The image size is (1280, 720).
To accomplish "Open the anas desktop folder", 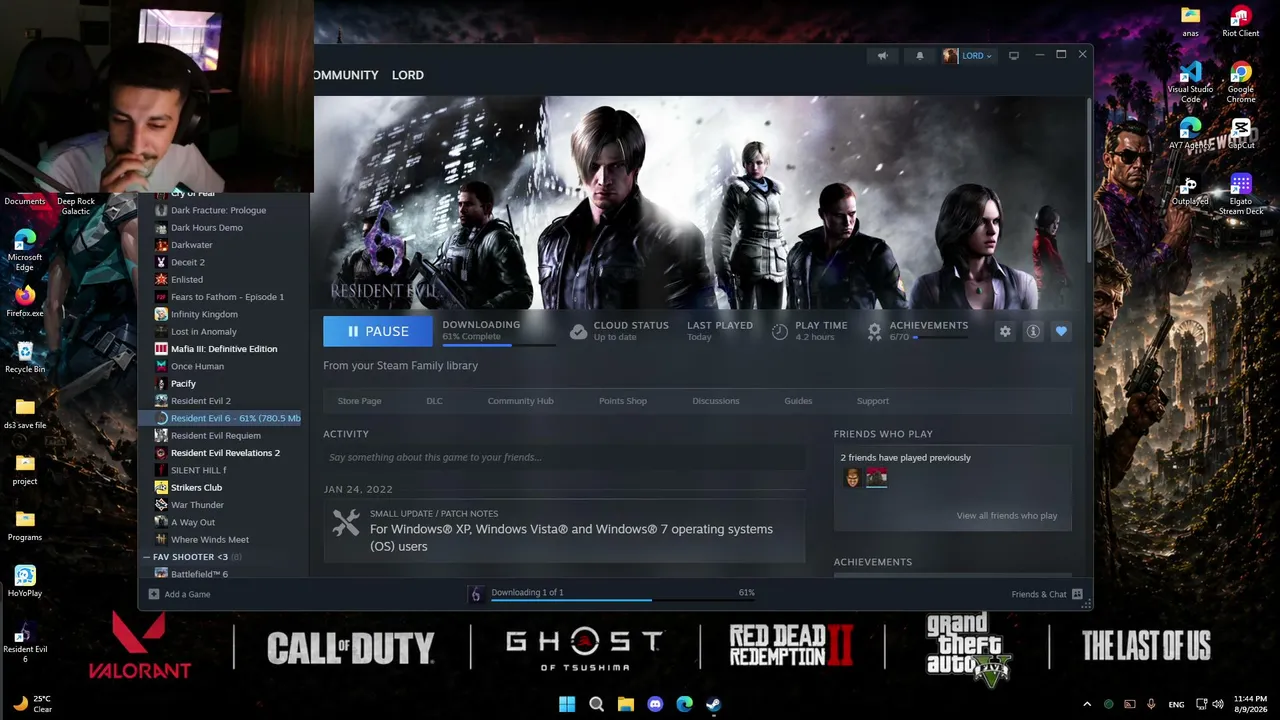I will tap(1190, 21).
